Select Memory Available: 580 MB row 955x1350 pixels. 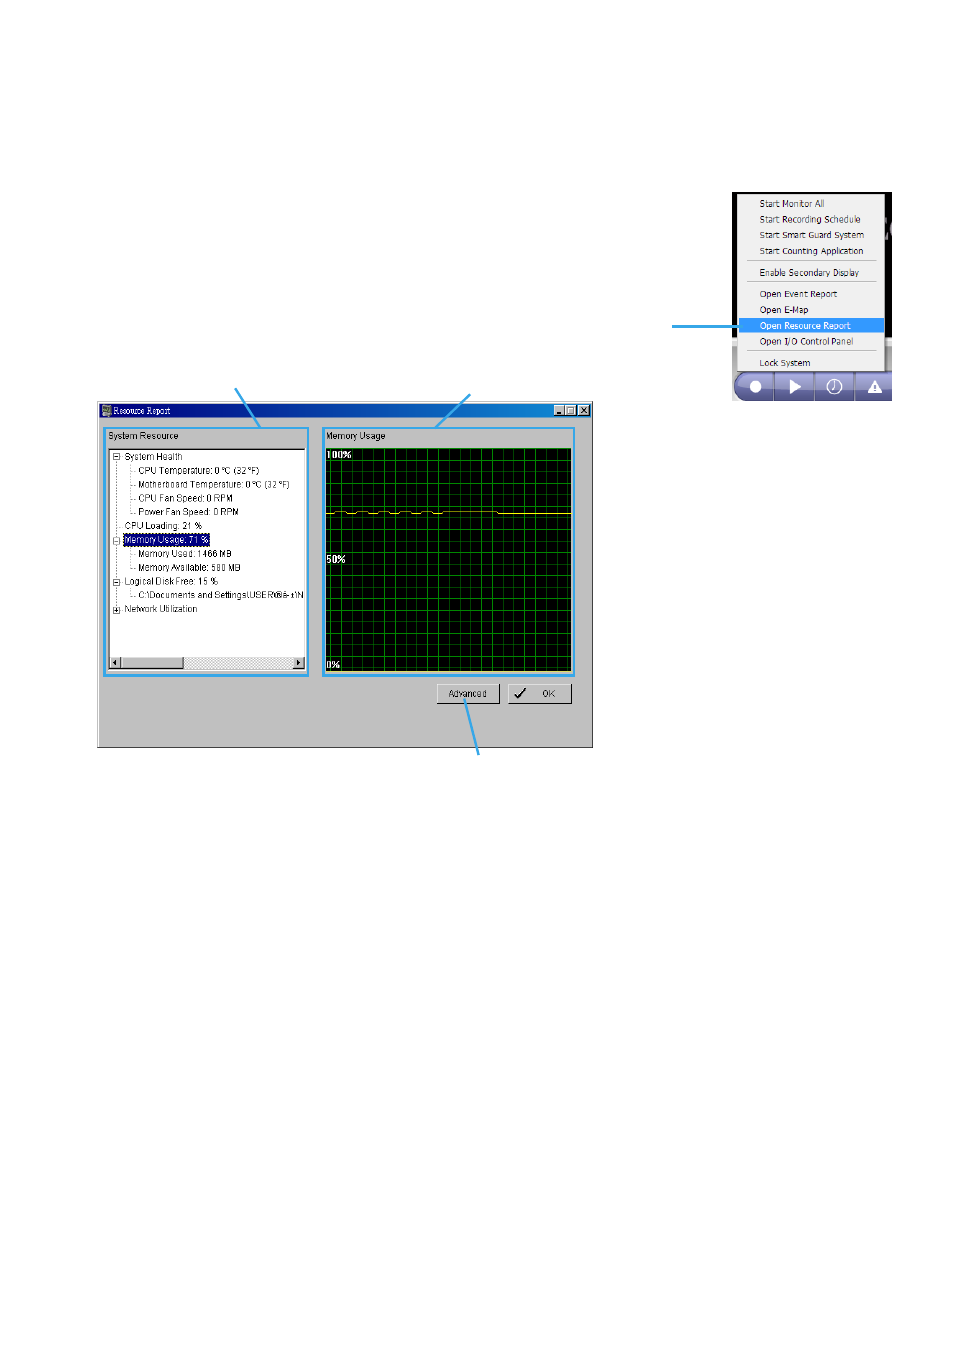pos(189,568)
